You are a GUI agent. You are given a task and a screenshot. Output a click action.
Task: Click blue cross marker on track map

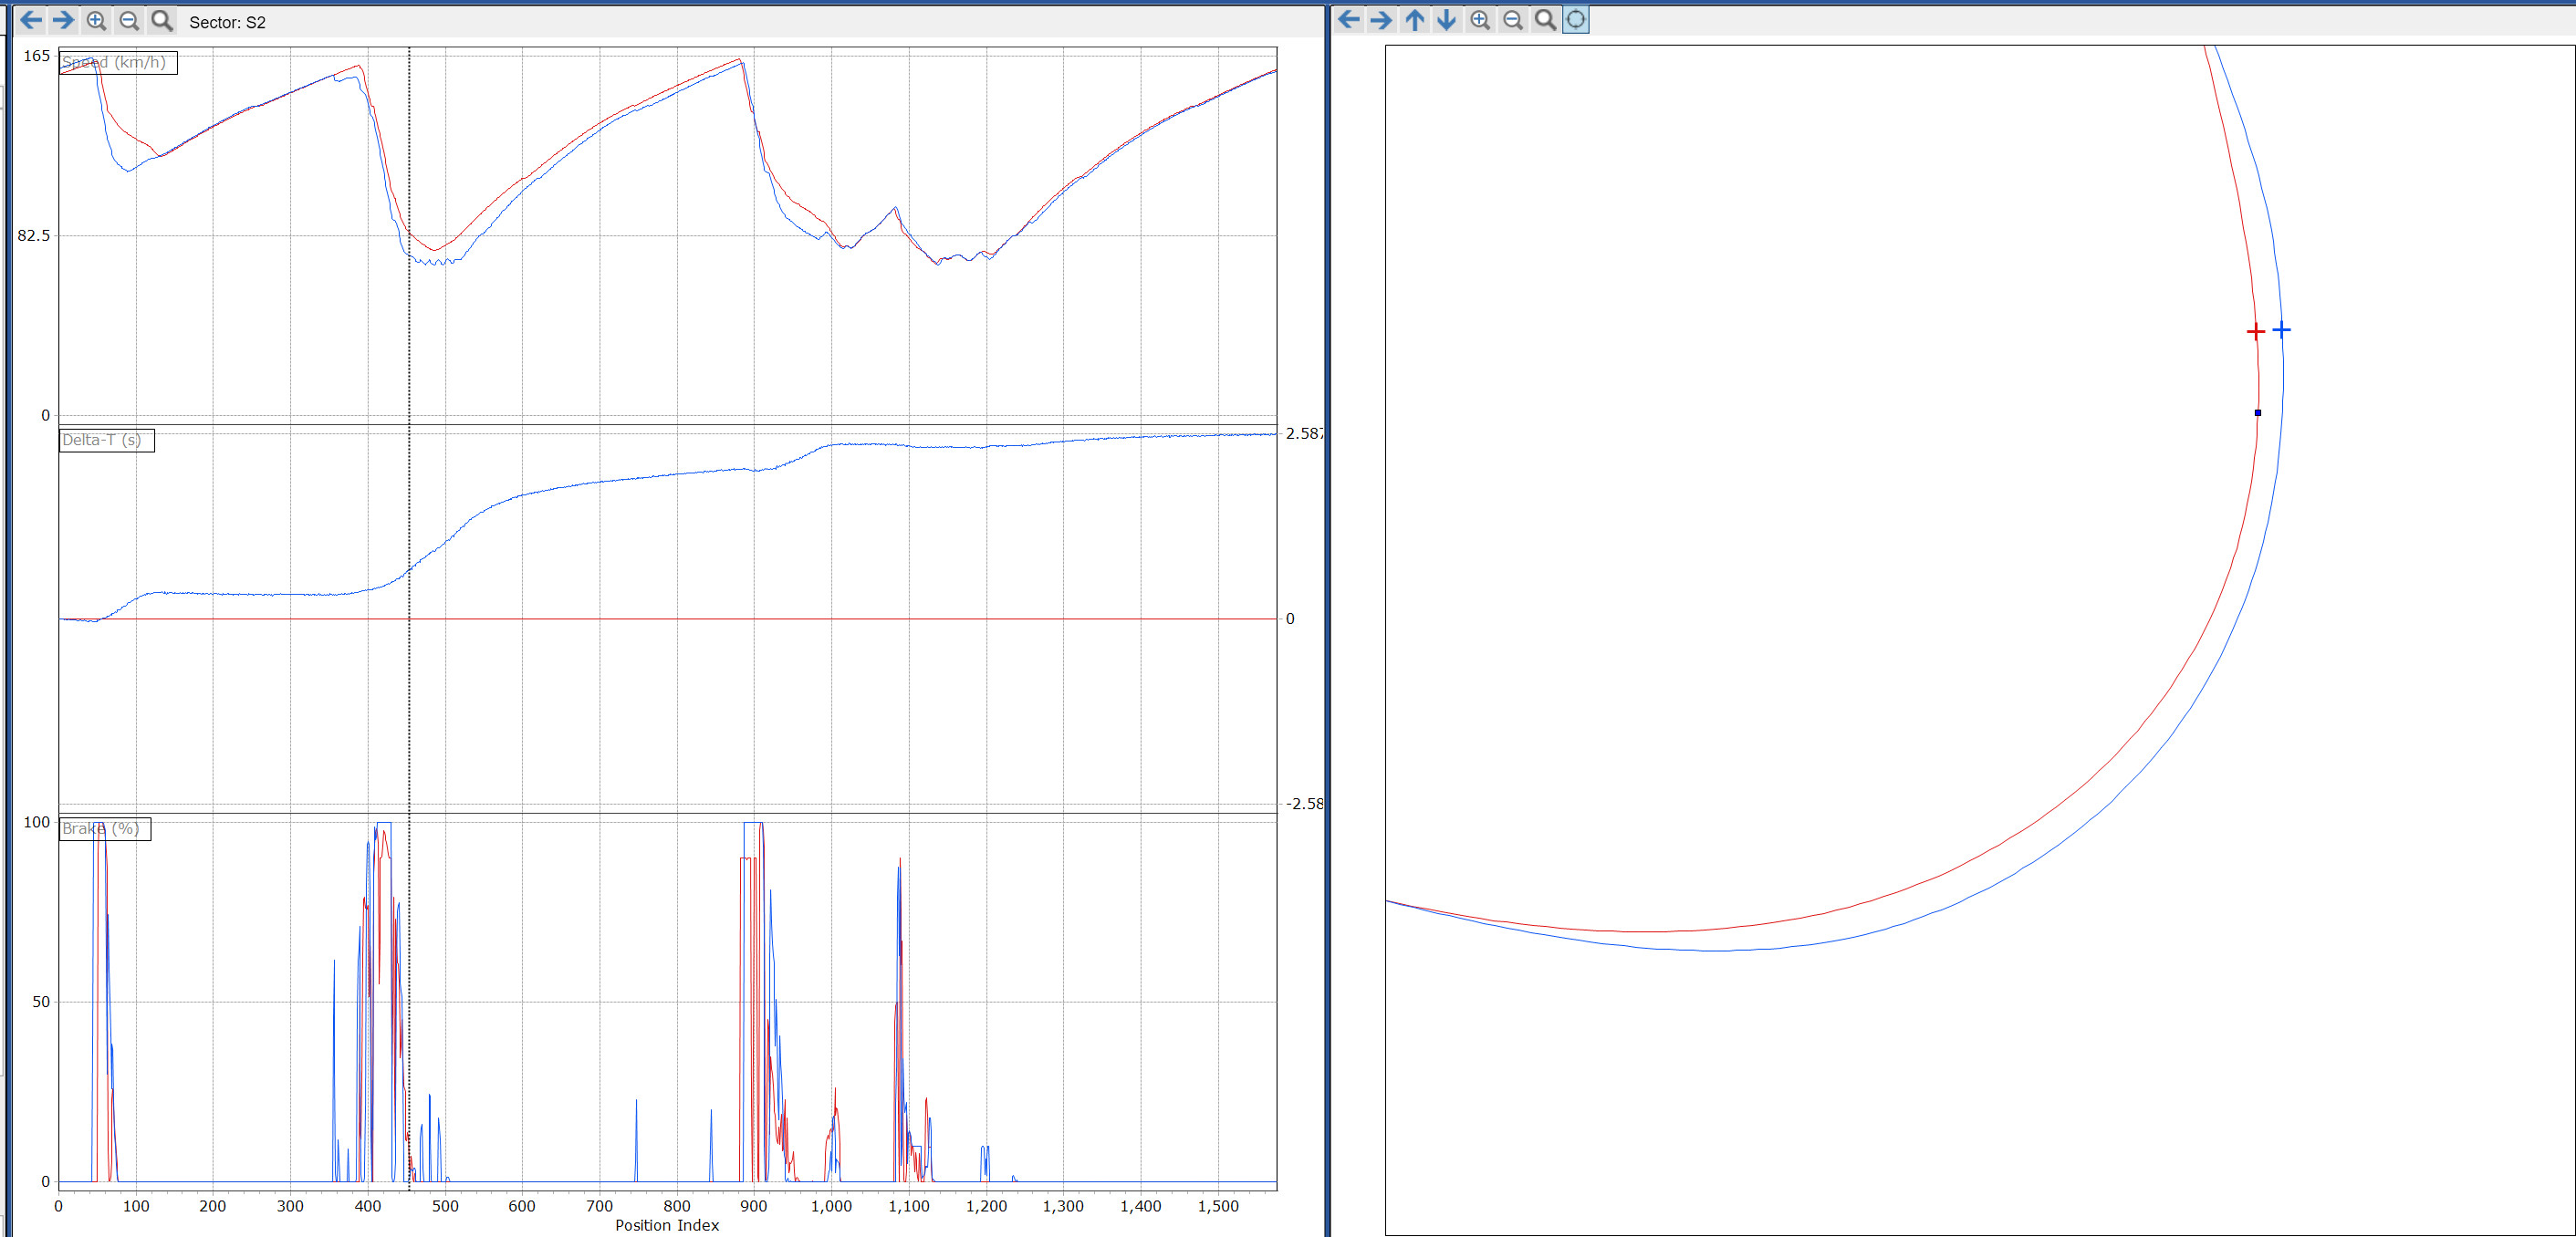(2281, 329)
